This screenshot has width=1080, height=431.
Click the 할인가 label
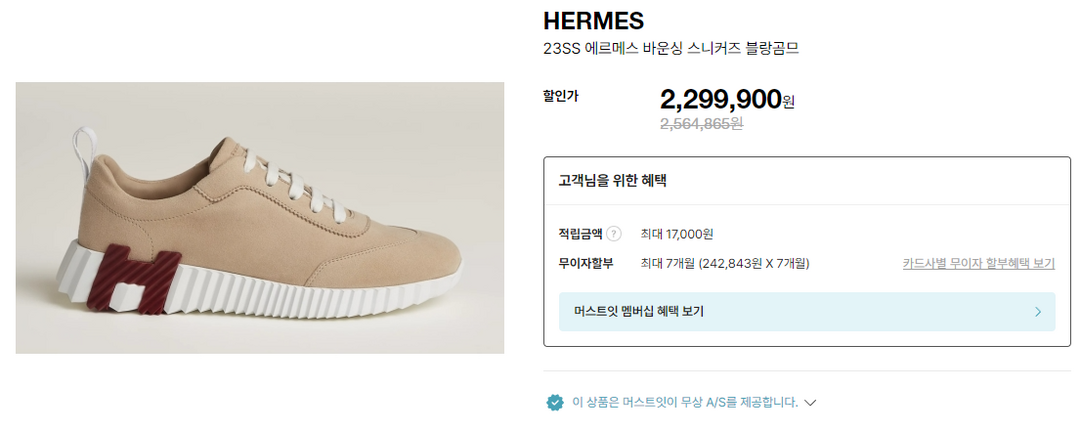(560, 96)
